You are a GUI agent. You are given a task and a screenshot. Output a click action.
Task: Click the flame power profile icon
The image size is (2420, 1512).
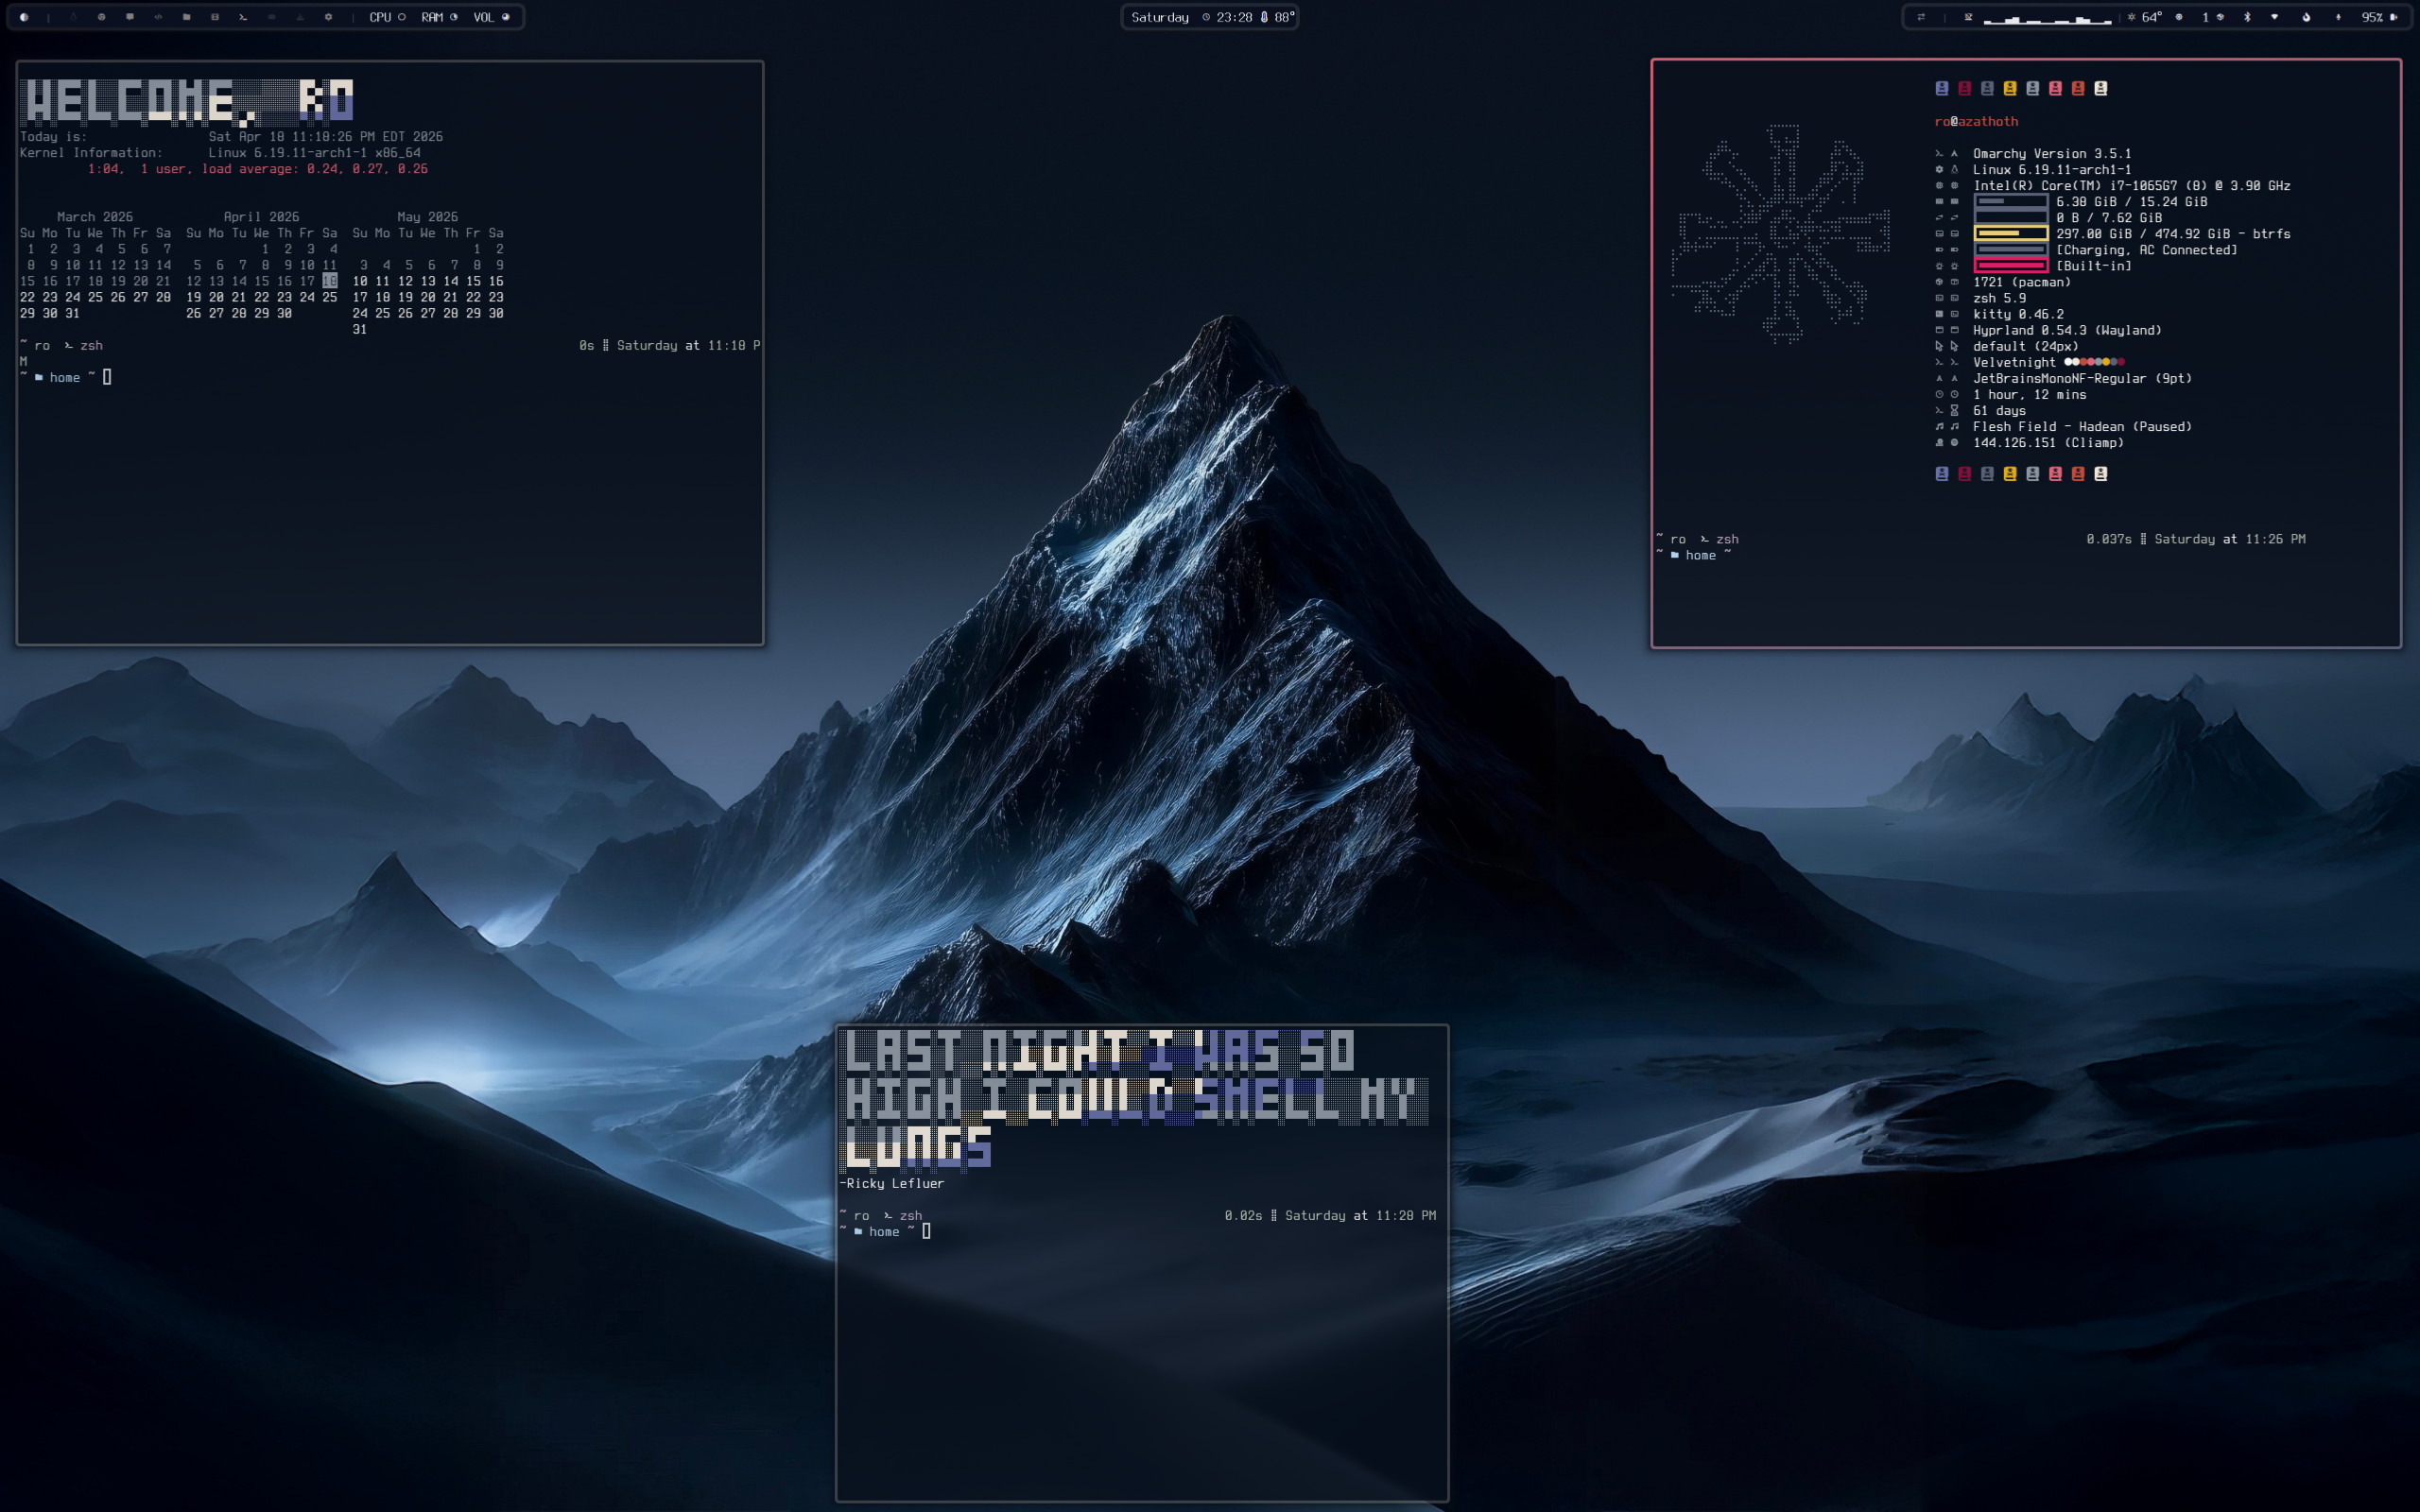pos(2306,17)
